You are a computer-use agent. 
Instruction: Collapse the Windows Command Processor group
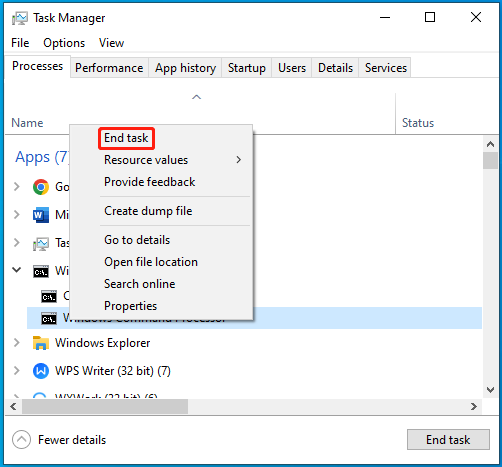pos(17,270)
